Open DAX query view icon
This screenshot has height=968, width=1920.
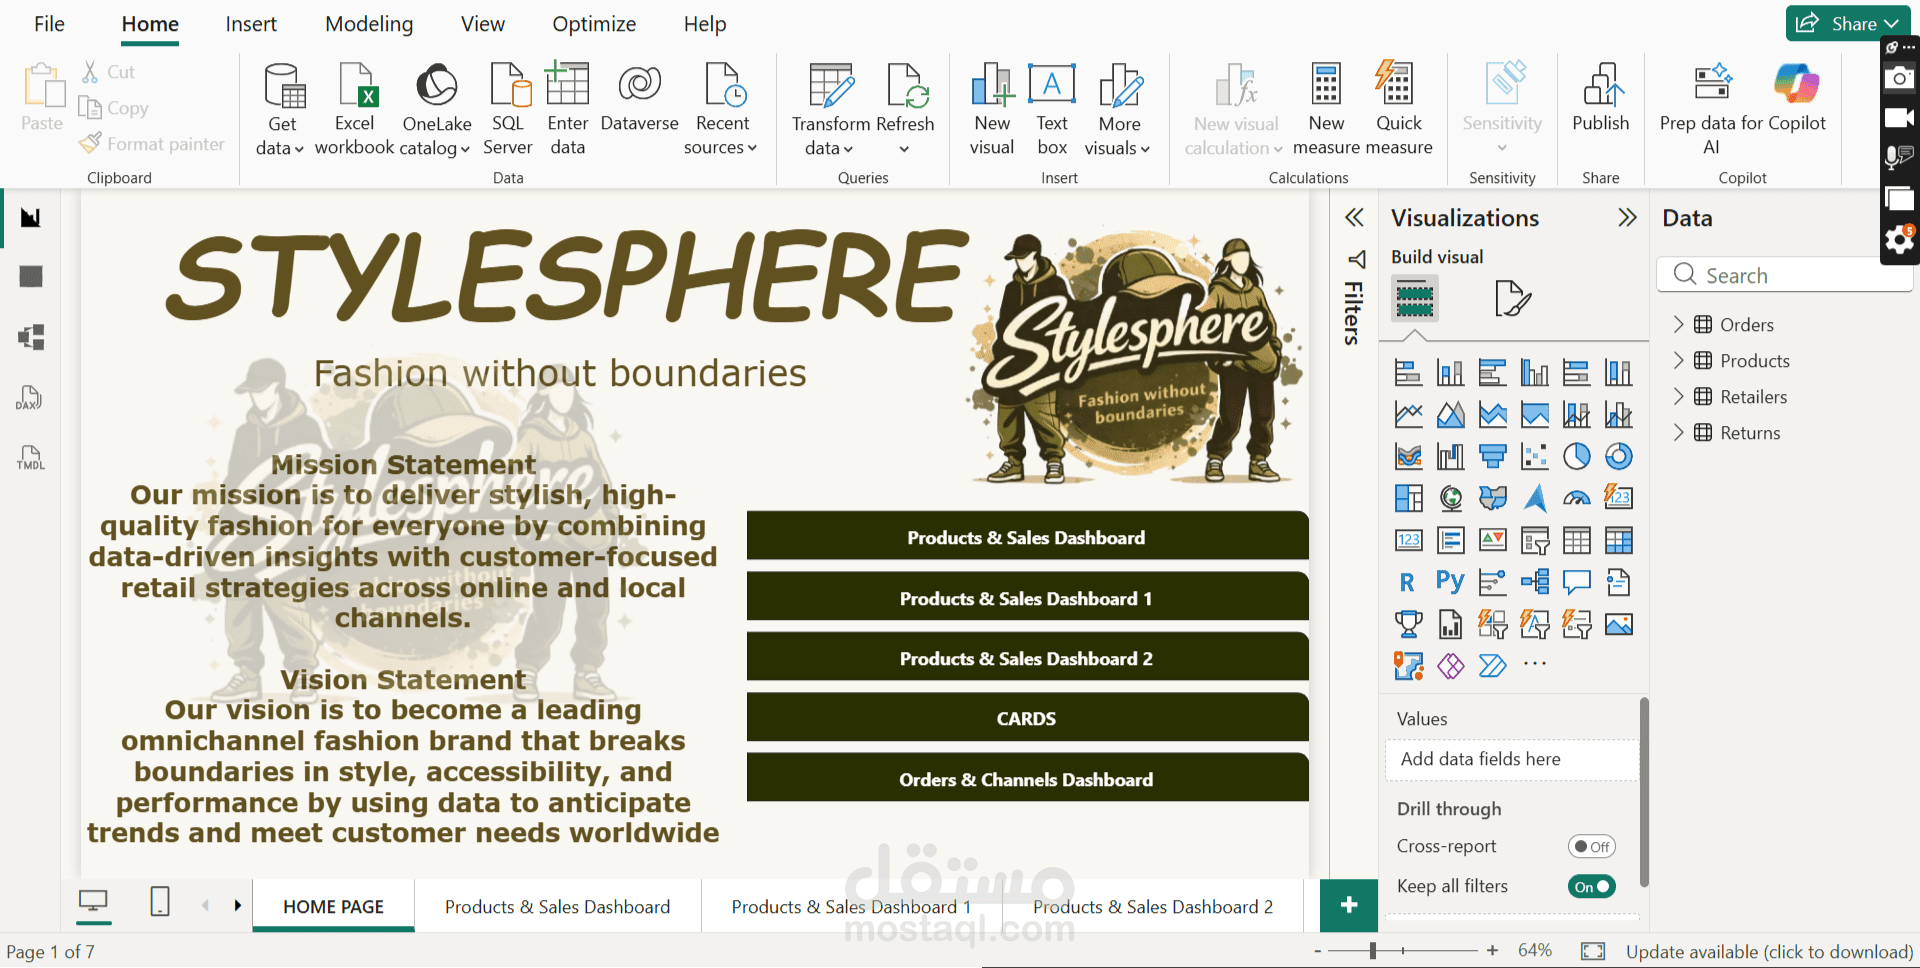29,398
